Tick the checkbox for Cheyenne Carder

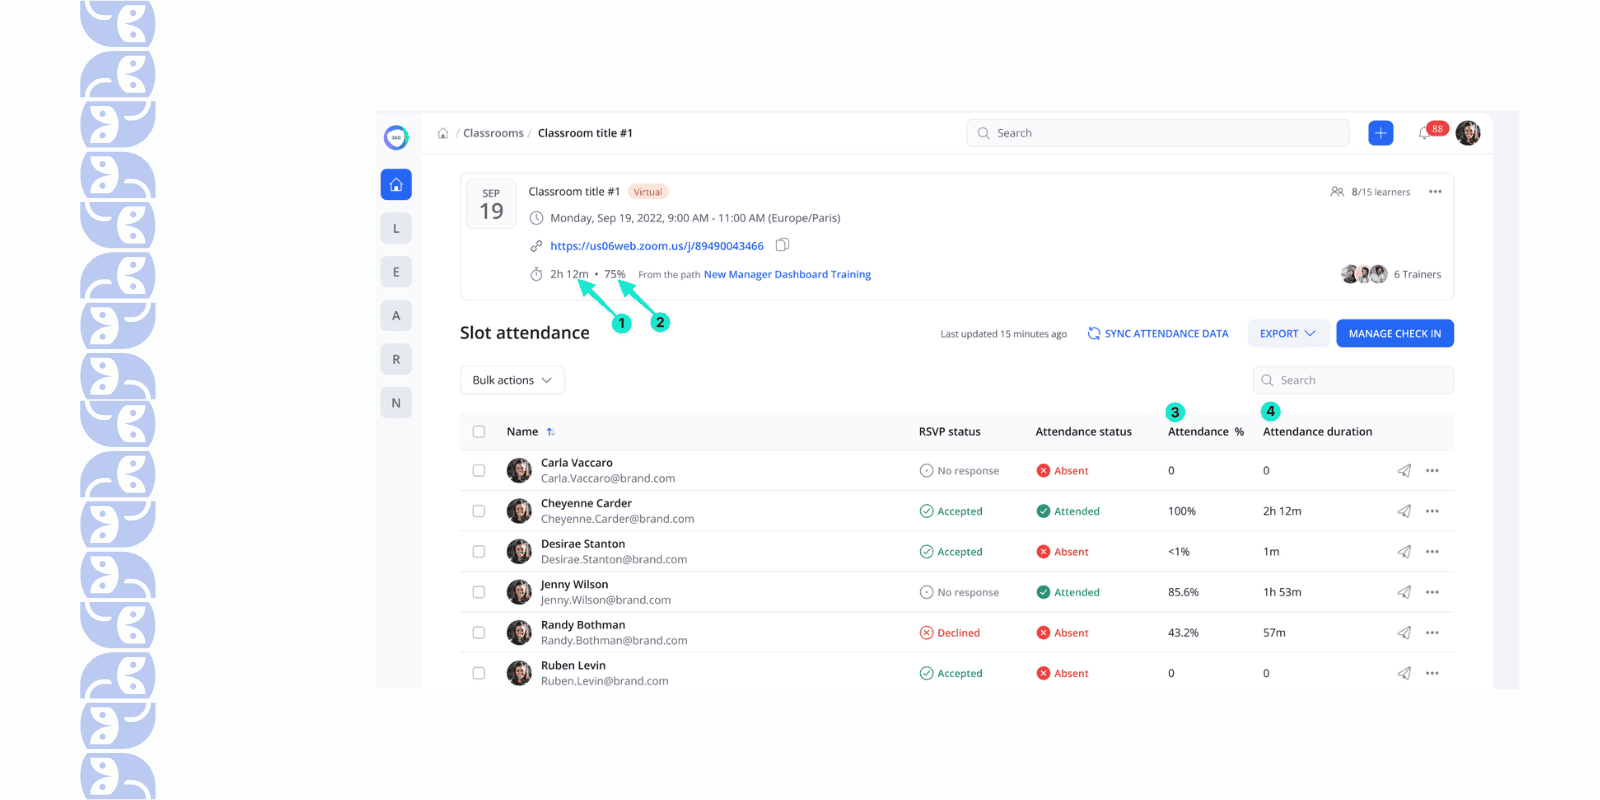[x=479, y=511]
